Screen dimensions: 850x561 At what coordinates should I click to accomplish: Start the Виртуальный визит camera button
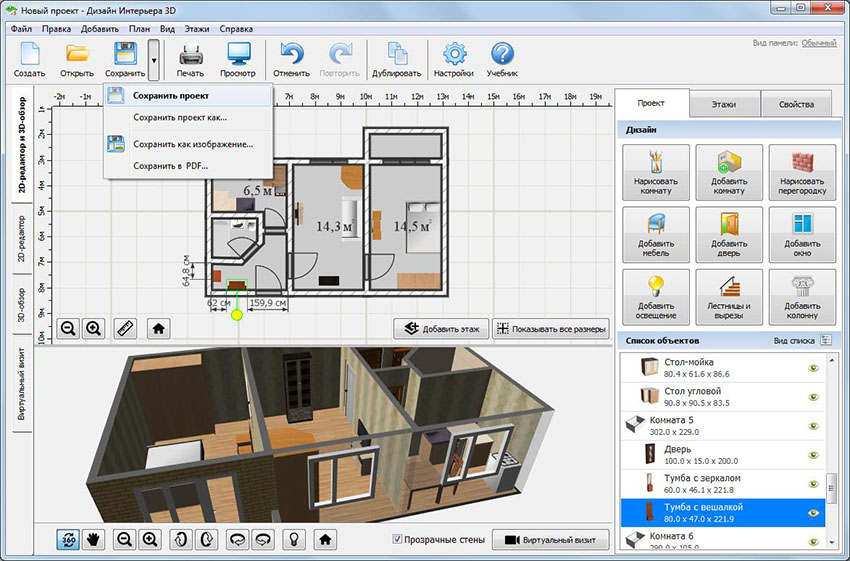point(551,540)
